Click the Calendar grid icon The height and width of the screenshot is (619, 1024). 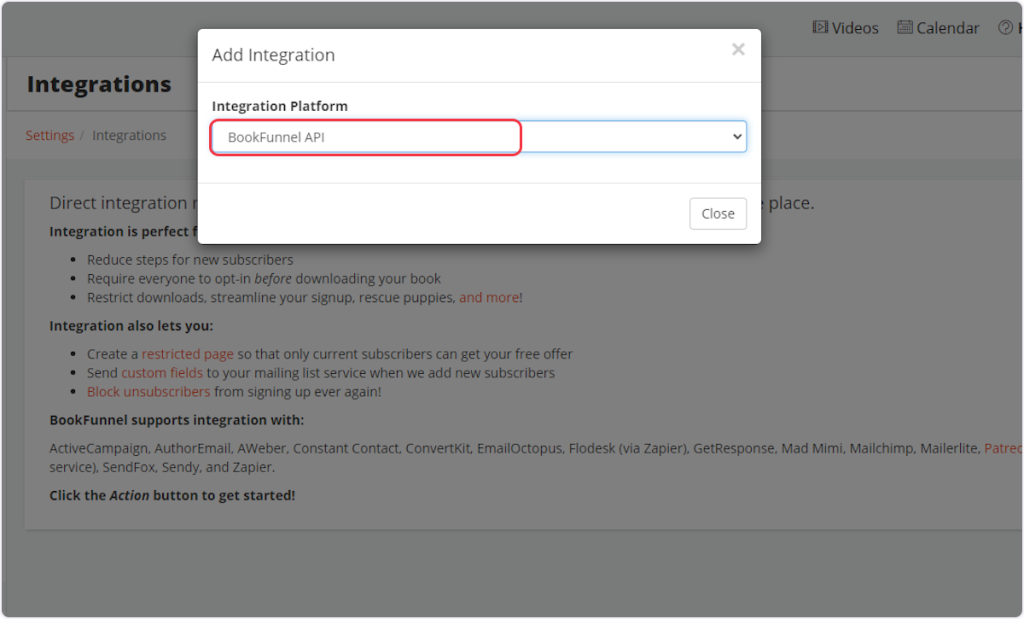(x=905, y=28)
